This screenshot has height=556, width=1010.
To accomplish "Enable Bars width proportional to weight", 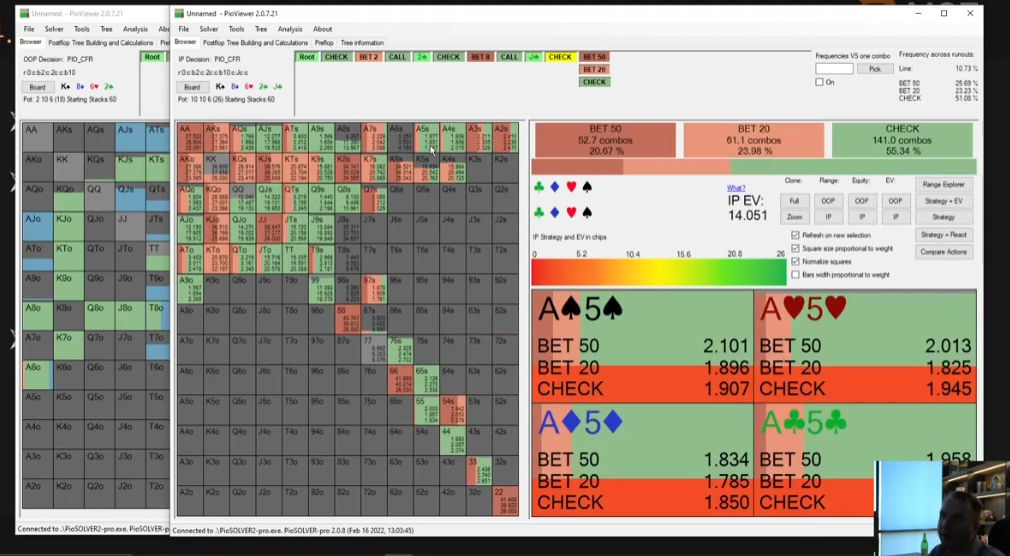I will 796,274.
